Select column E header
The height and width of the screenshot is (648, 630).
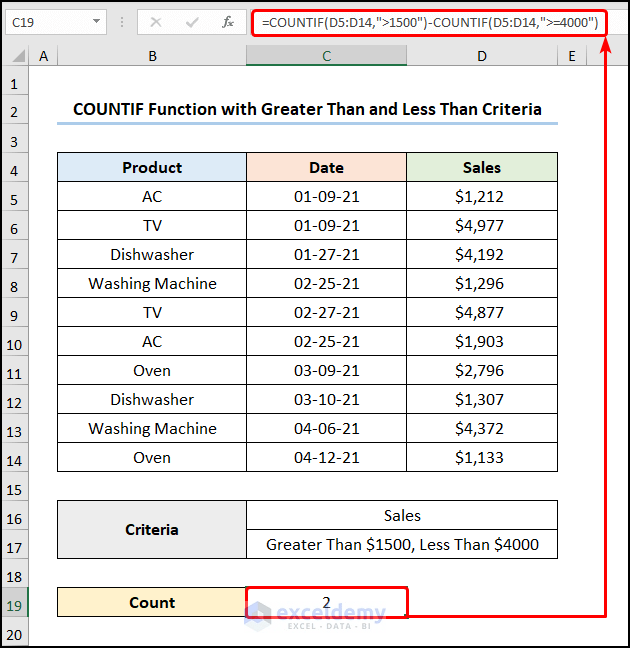[572, 56]
